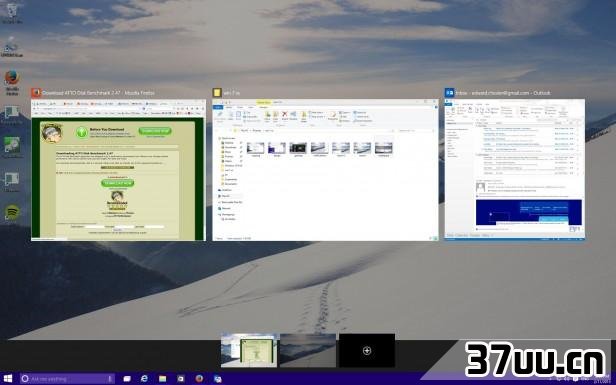Switch to the second virtual desktop thumbnail
616x385 pixels.
point(308,350)
